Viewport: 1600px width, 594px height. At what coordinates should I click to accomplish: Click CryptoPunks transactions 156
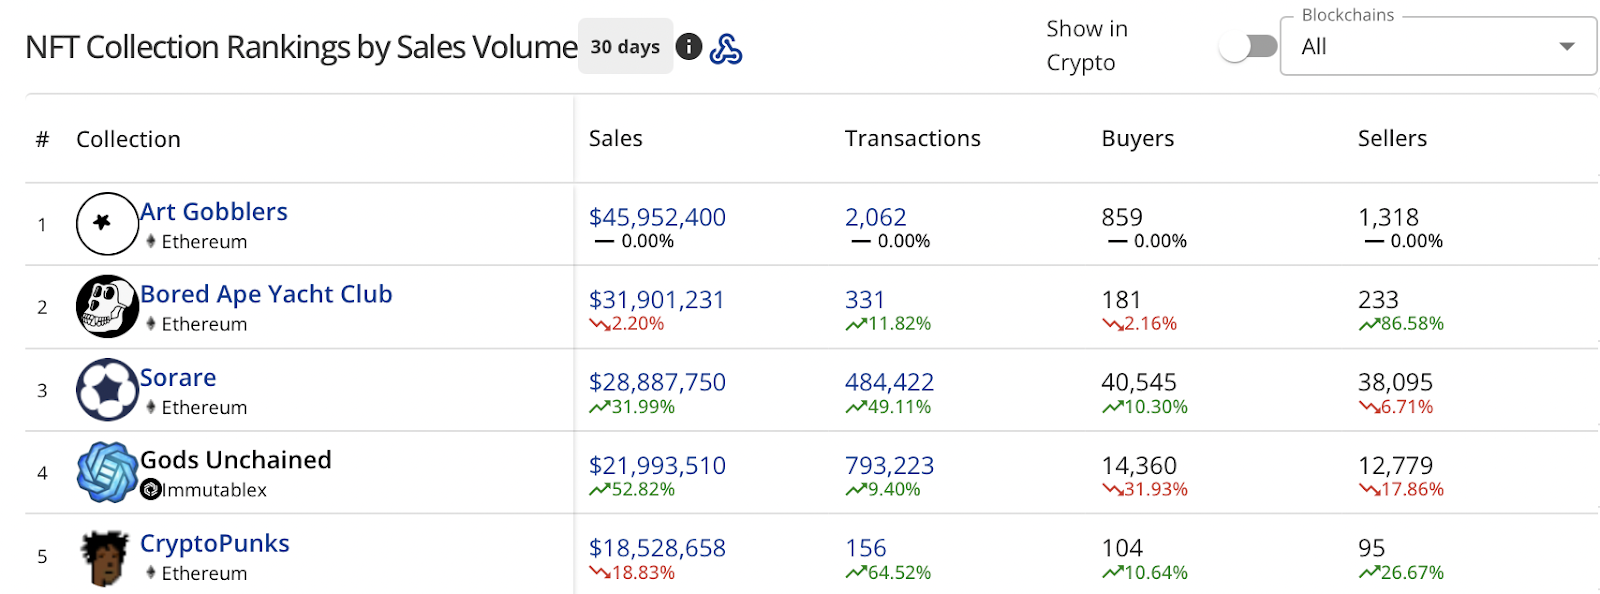click(x=866, y=548)
